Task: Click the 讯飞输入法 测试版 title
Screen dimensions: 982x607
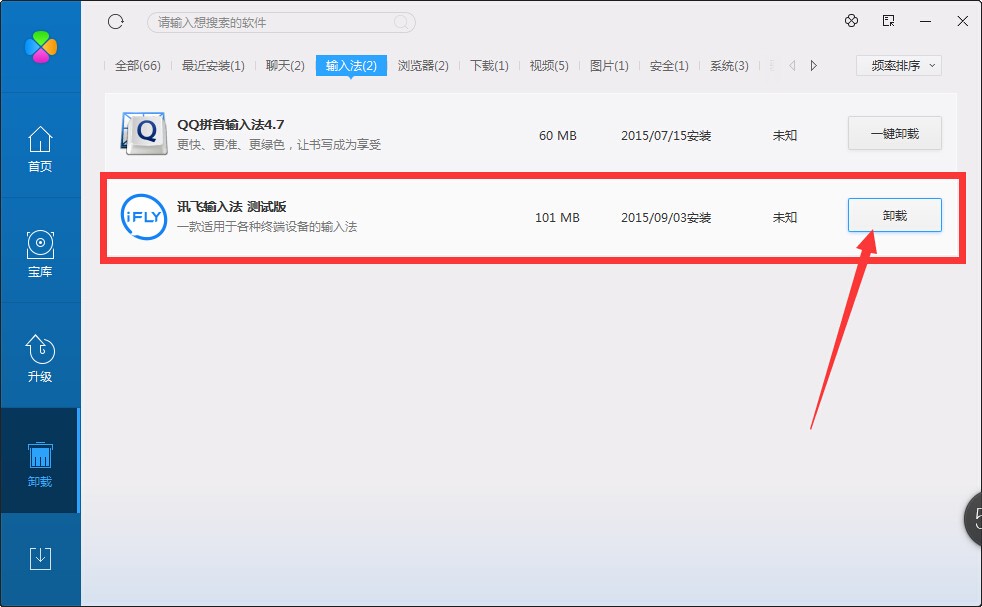Action: pos(232,207)
